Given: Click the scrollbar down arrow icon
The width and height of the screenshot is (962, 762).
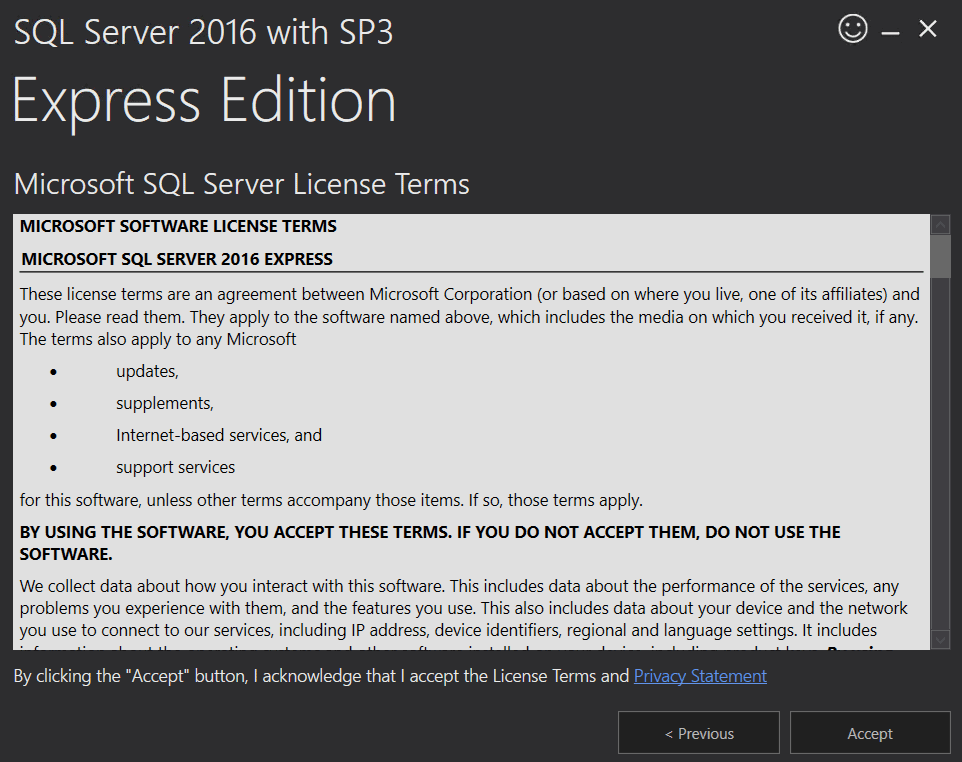Looking at the screenshot, I should 940,638.
